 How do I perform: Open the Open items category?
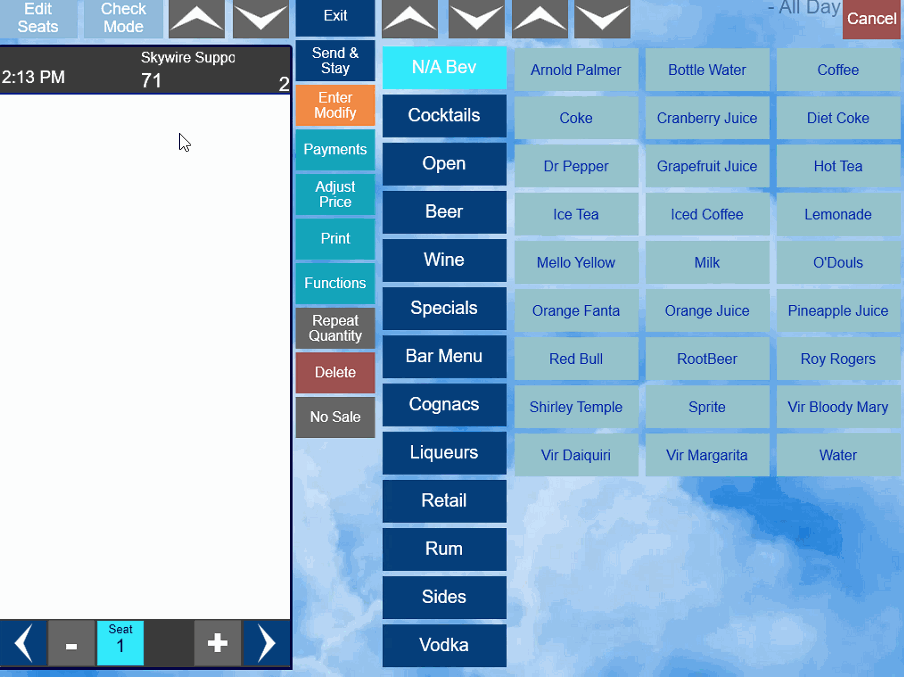(x=444, y=164)
